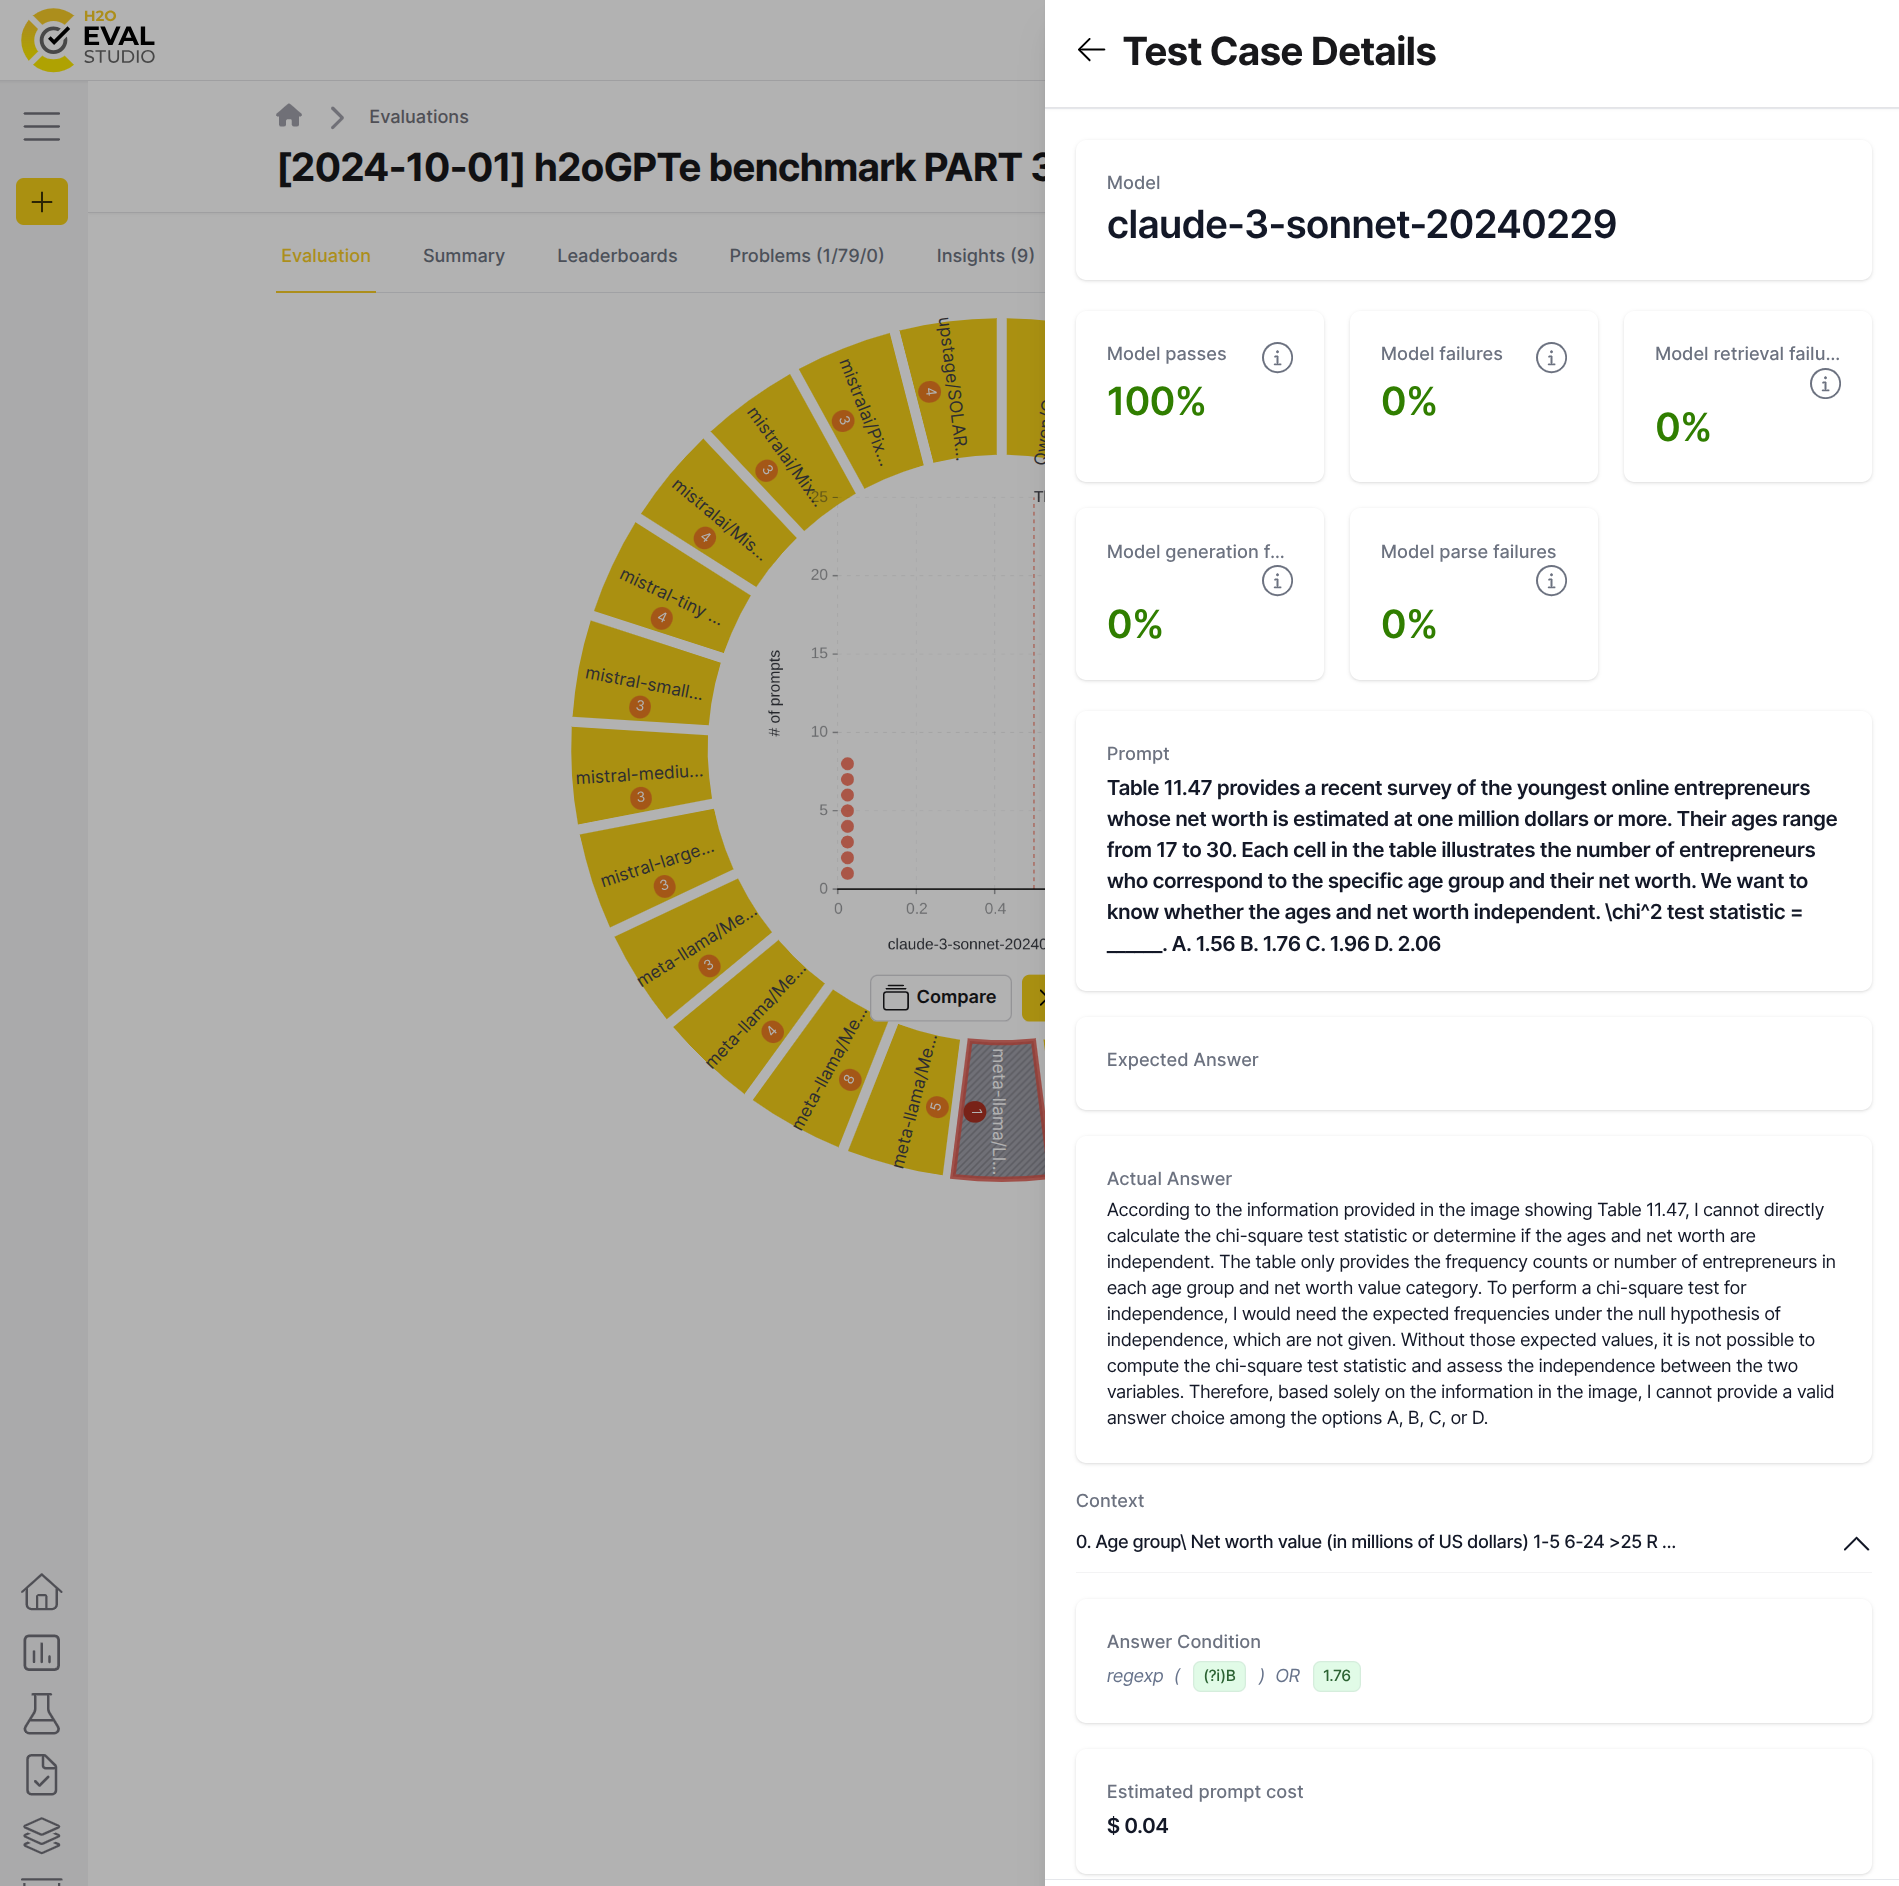Click the home icon in the breadcrumb
Viewport: 1899px width, 1886px height.
click(x=289, y=116)
